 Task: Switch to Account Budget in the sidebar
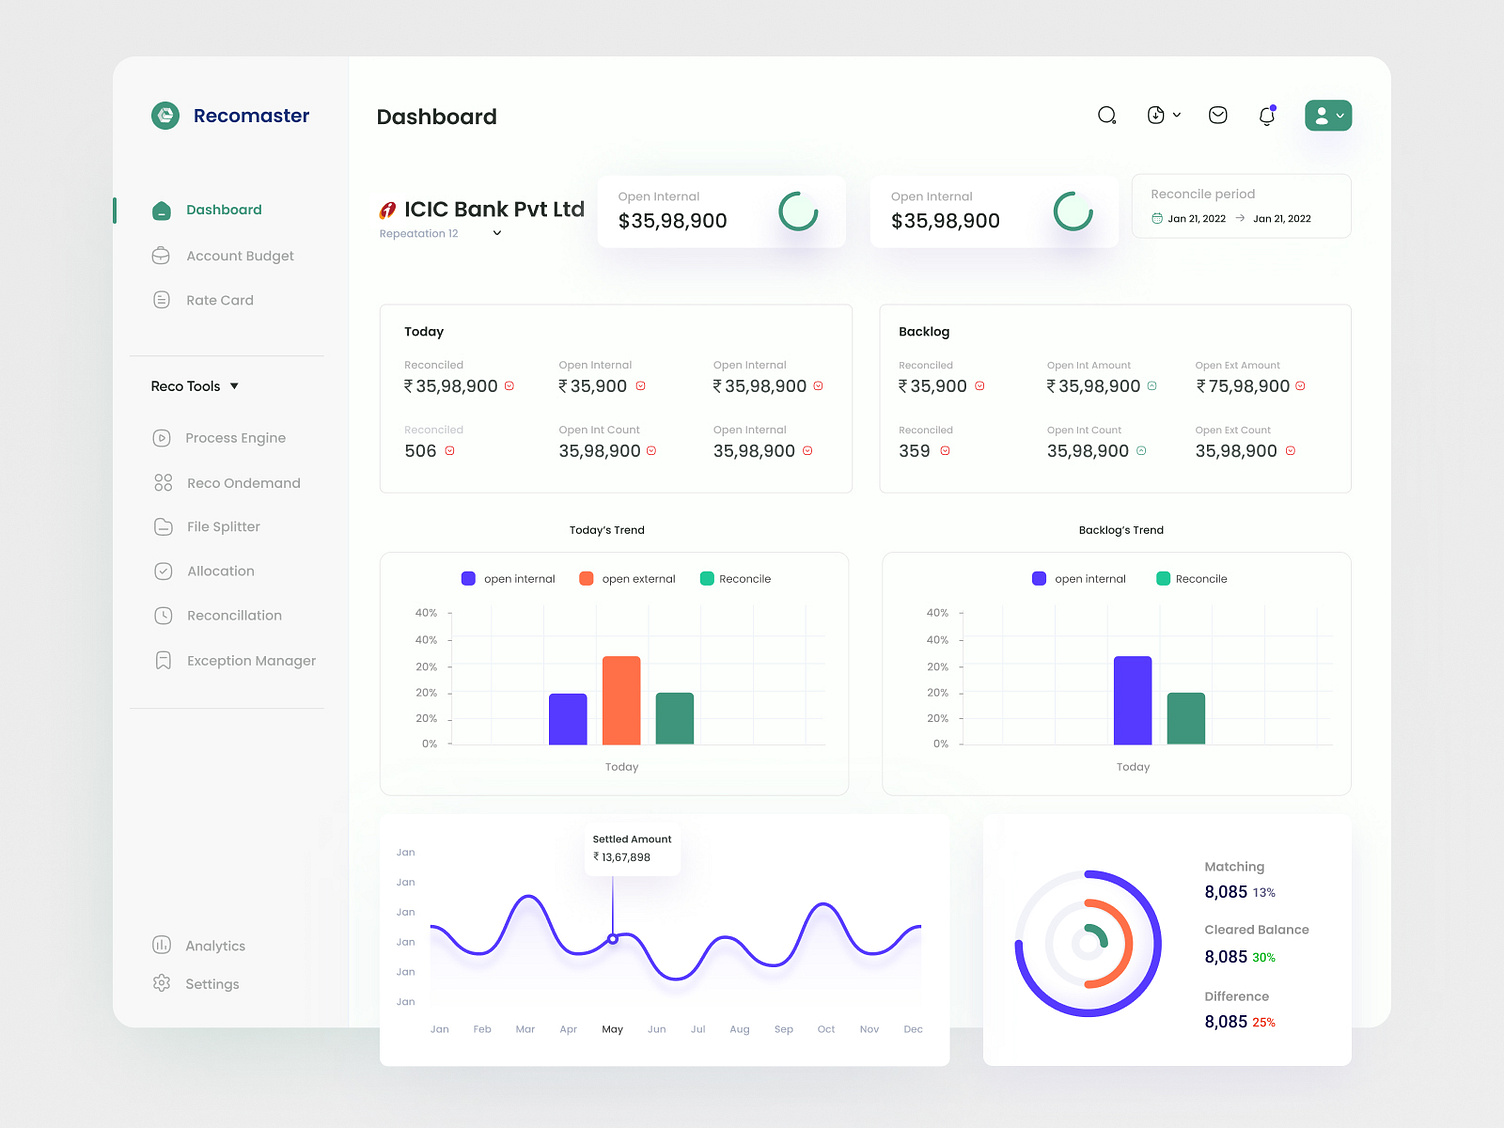240,256
